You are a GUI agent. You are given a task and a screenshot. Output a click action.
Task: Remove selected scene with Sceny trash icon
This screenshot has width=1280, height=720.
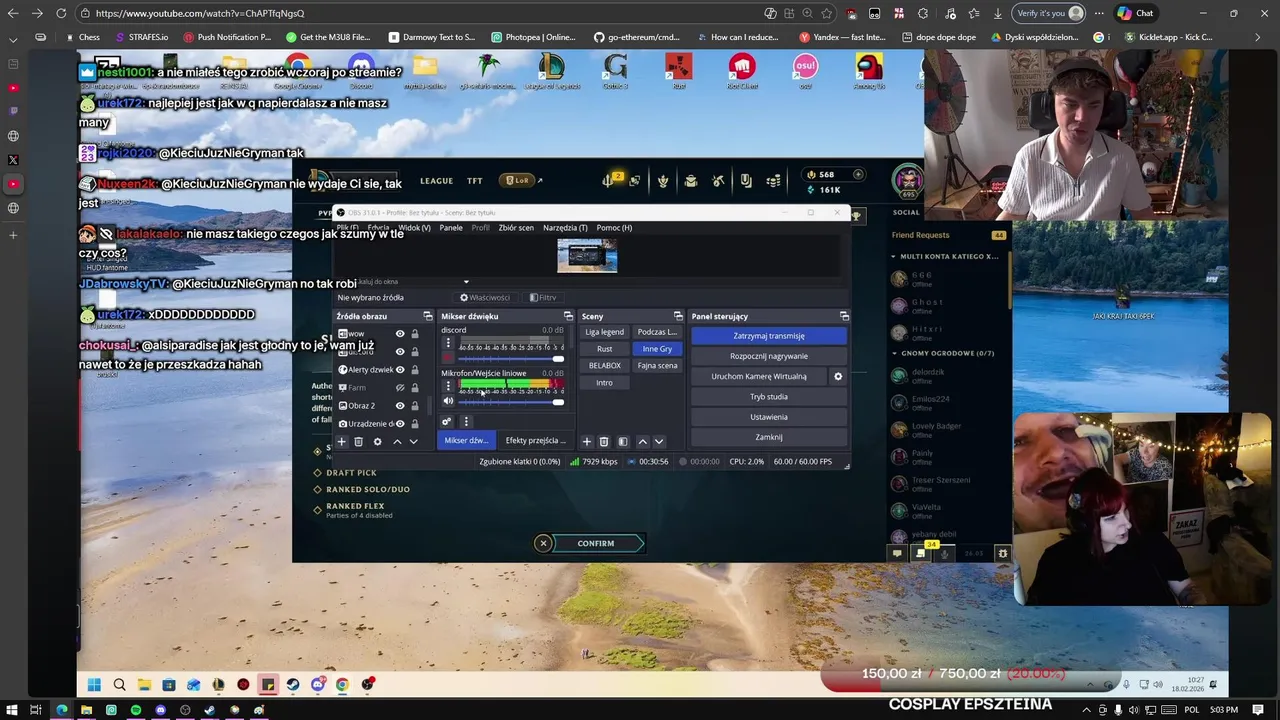point(604,442)
